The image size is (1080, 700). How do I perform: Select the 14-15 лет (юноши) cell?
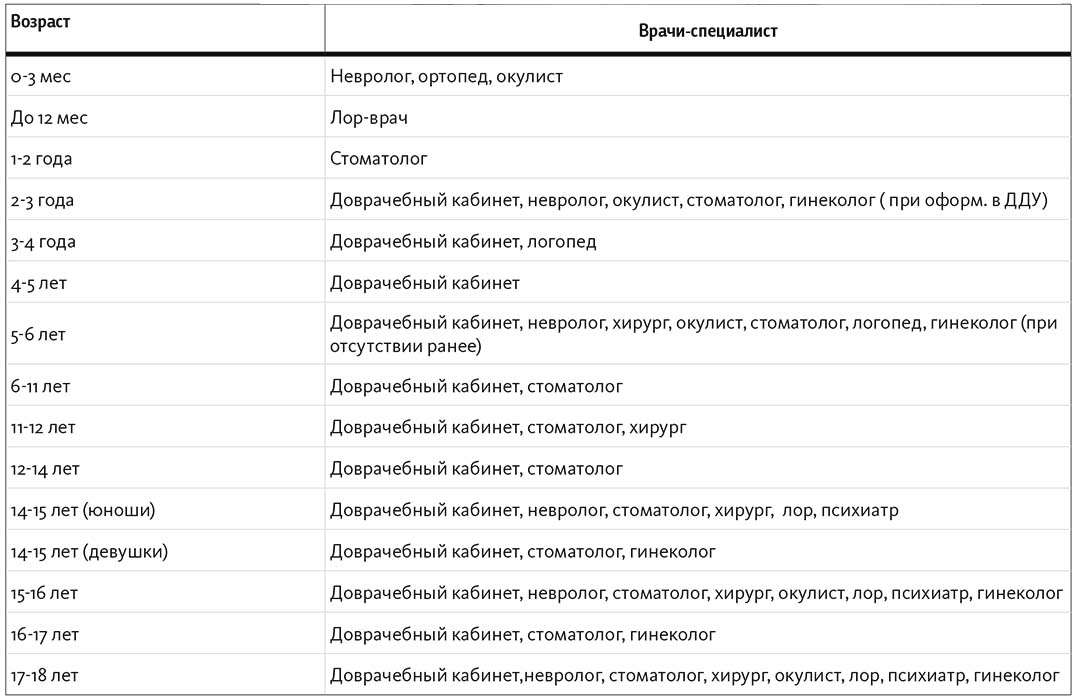pos(165,510)
